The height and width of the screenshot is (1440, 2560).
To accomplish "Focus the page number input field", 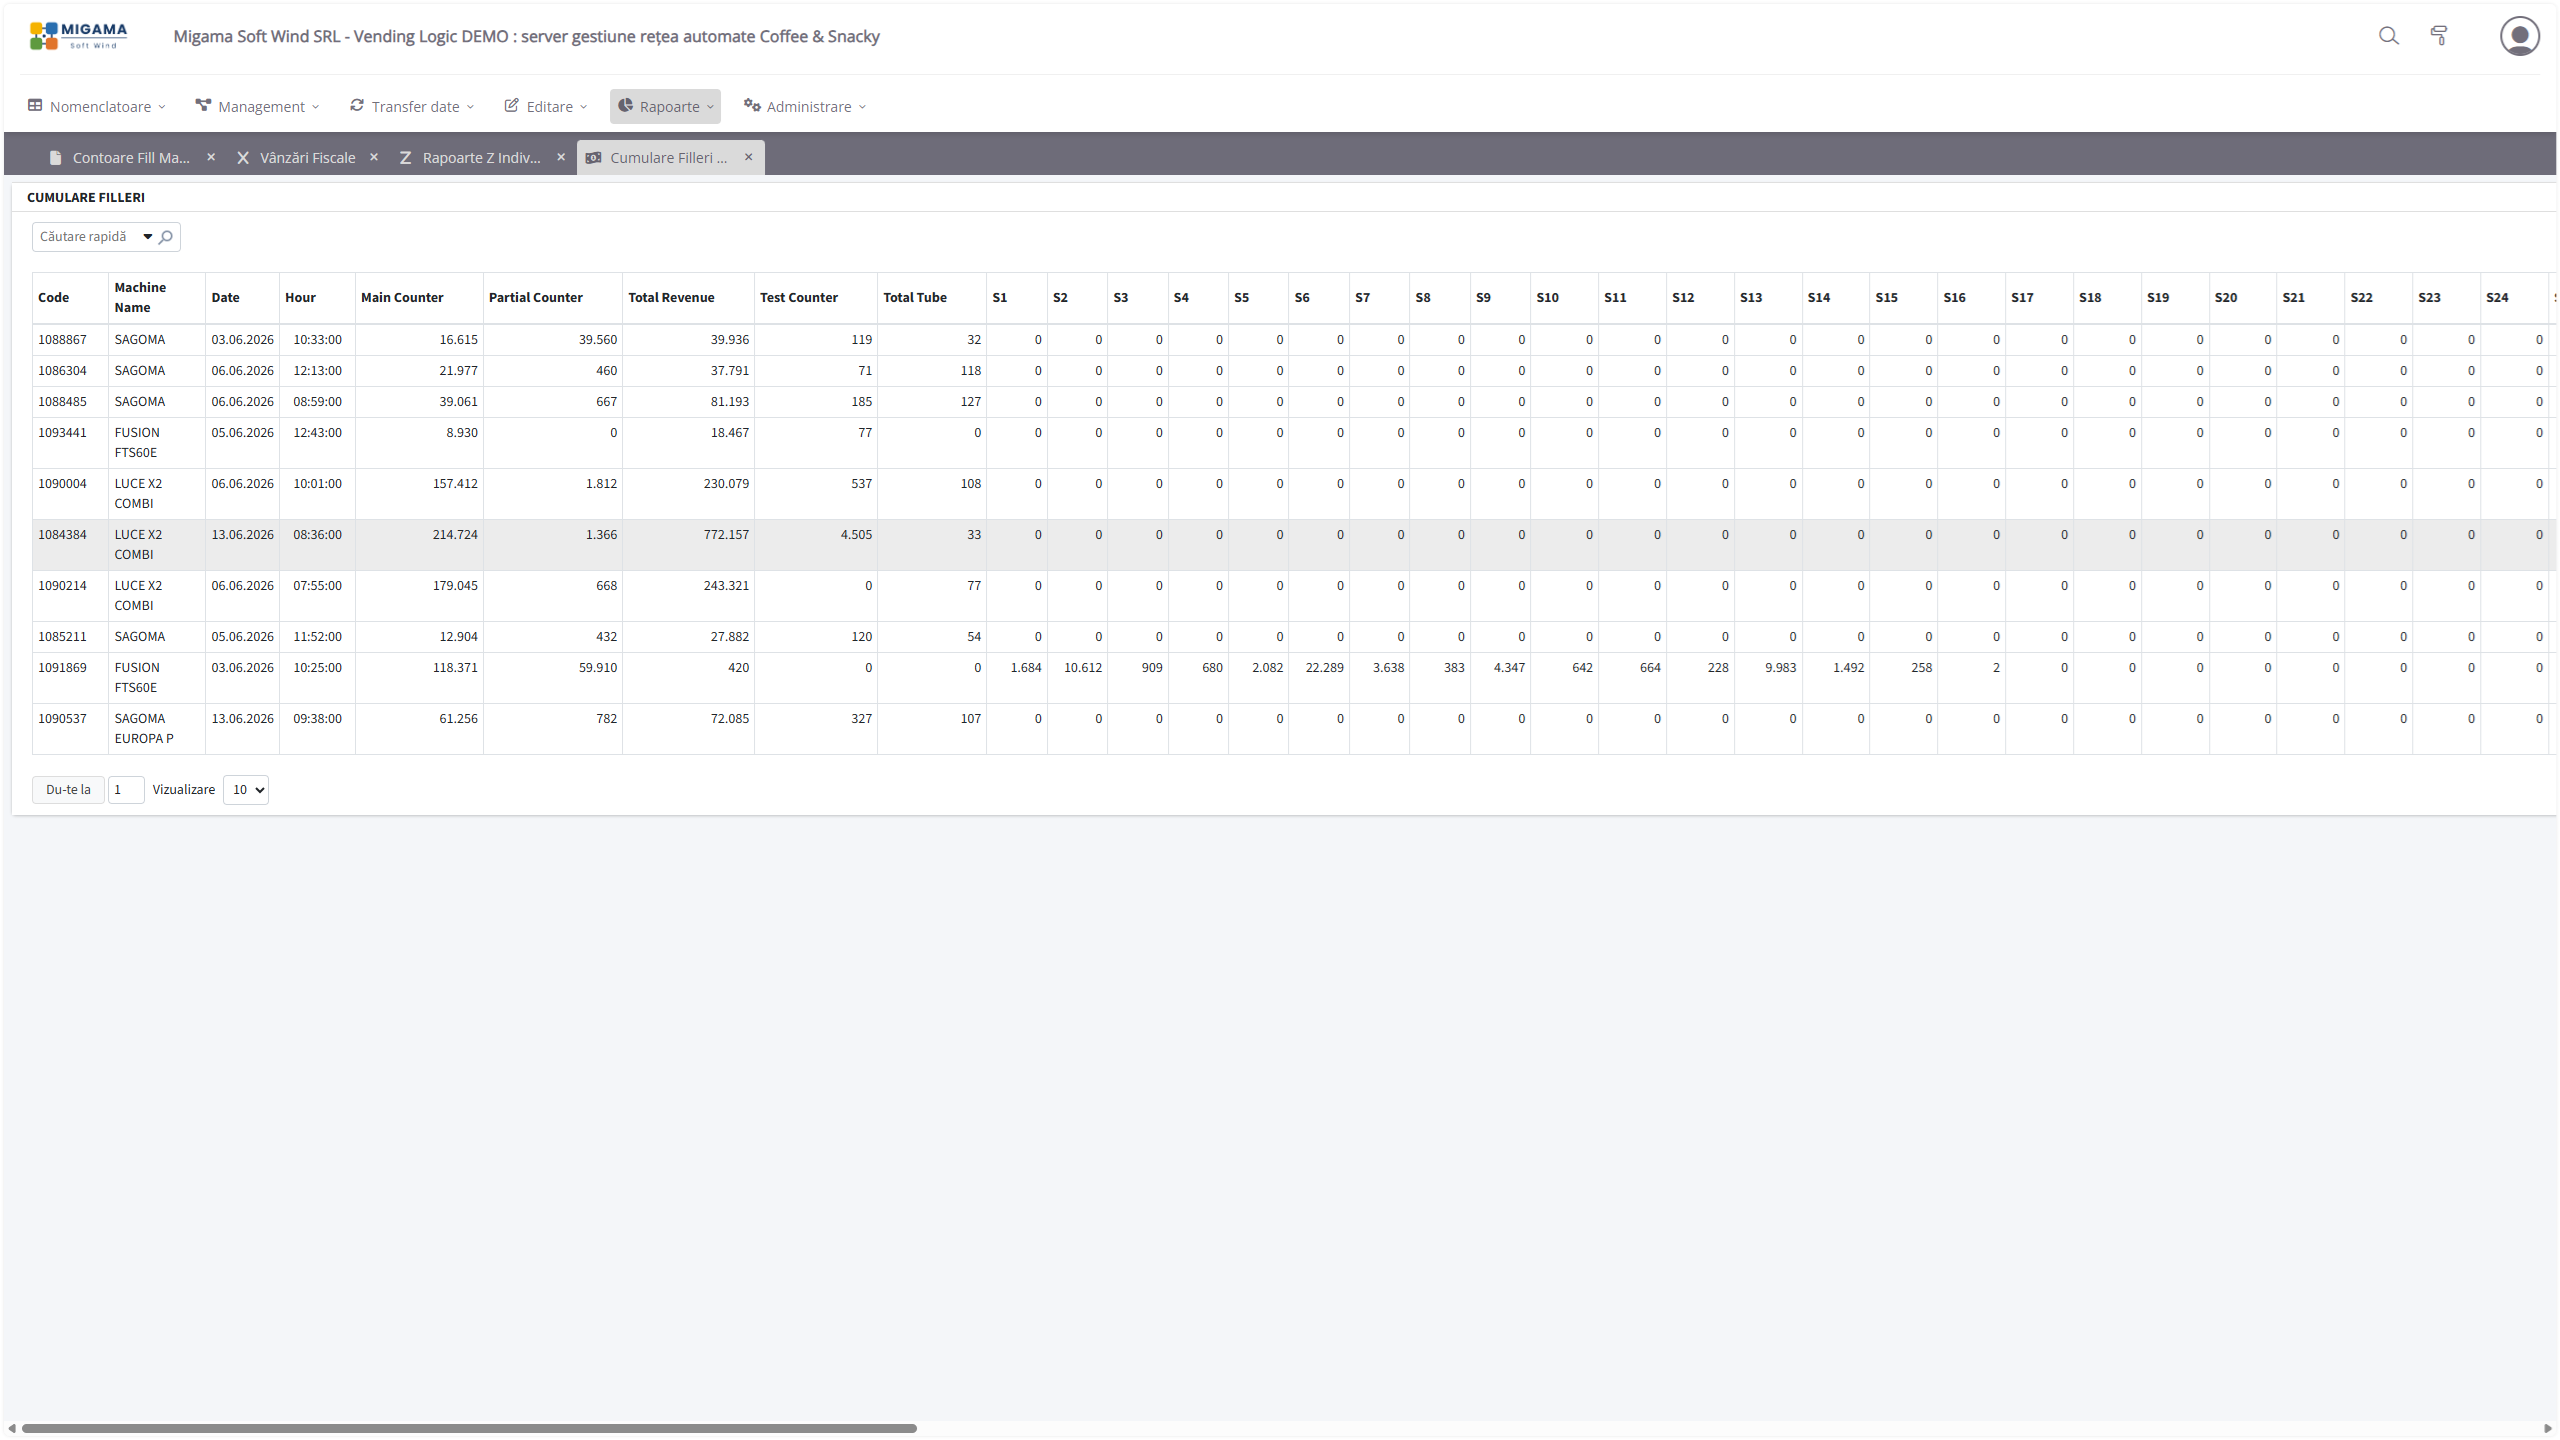I will [126, 790].
